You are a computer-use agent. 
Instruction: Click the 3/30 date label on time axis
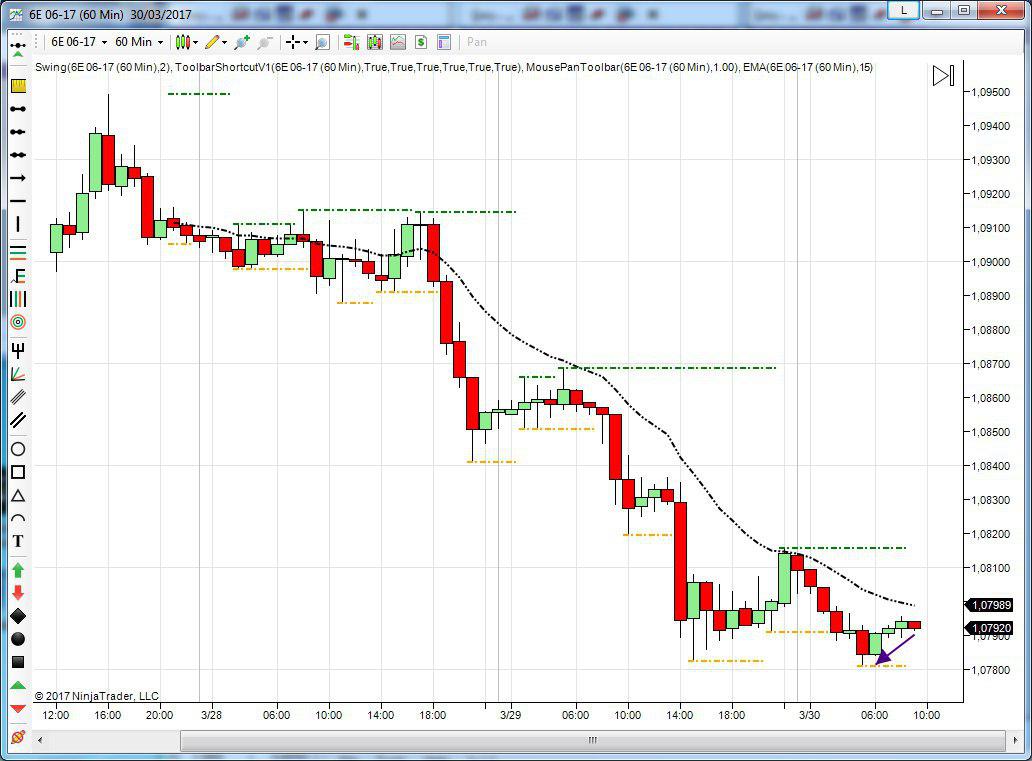point(809,715)
